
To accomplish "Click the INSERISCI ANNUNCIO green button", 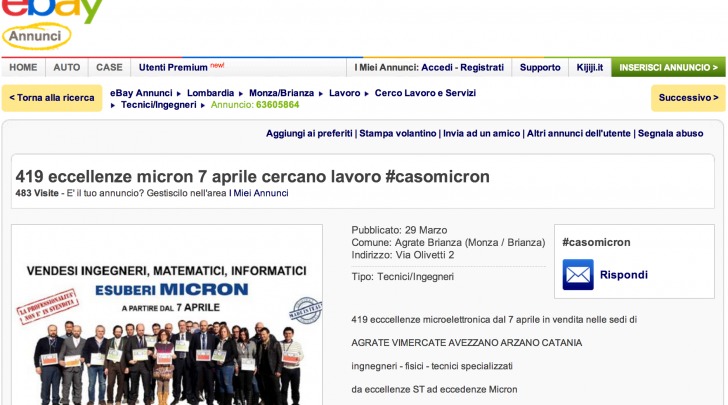I will [669, 67].
